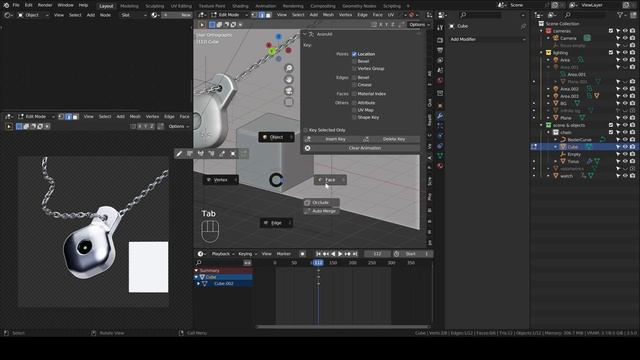Click the BezierCurve icon in outliner

pyautogui.click(x=563, y=140)
